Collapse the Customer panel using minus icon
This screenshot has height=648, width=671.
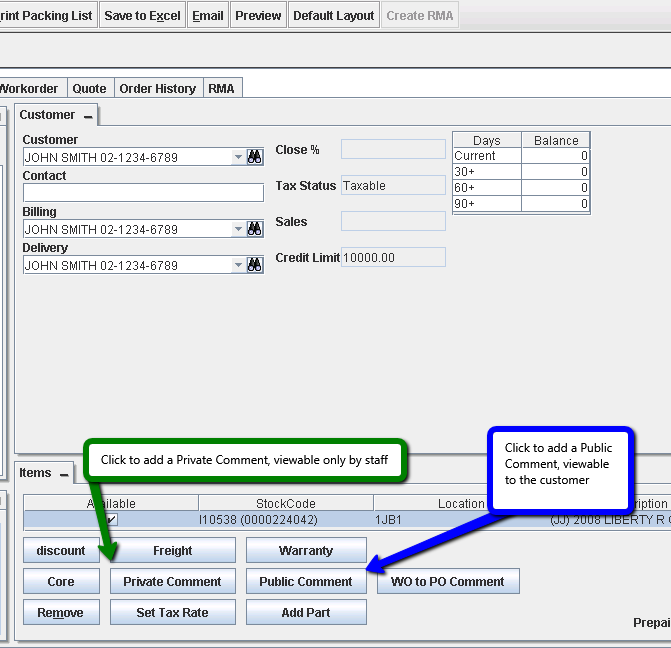coord(88,116)
